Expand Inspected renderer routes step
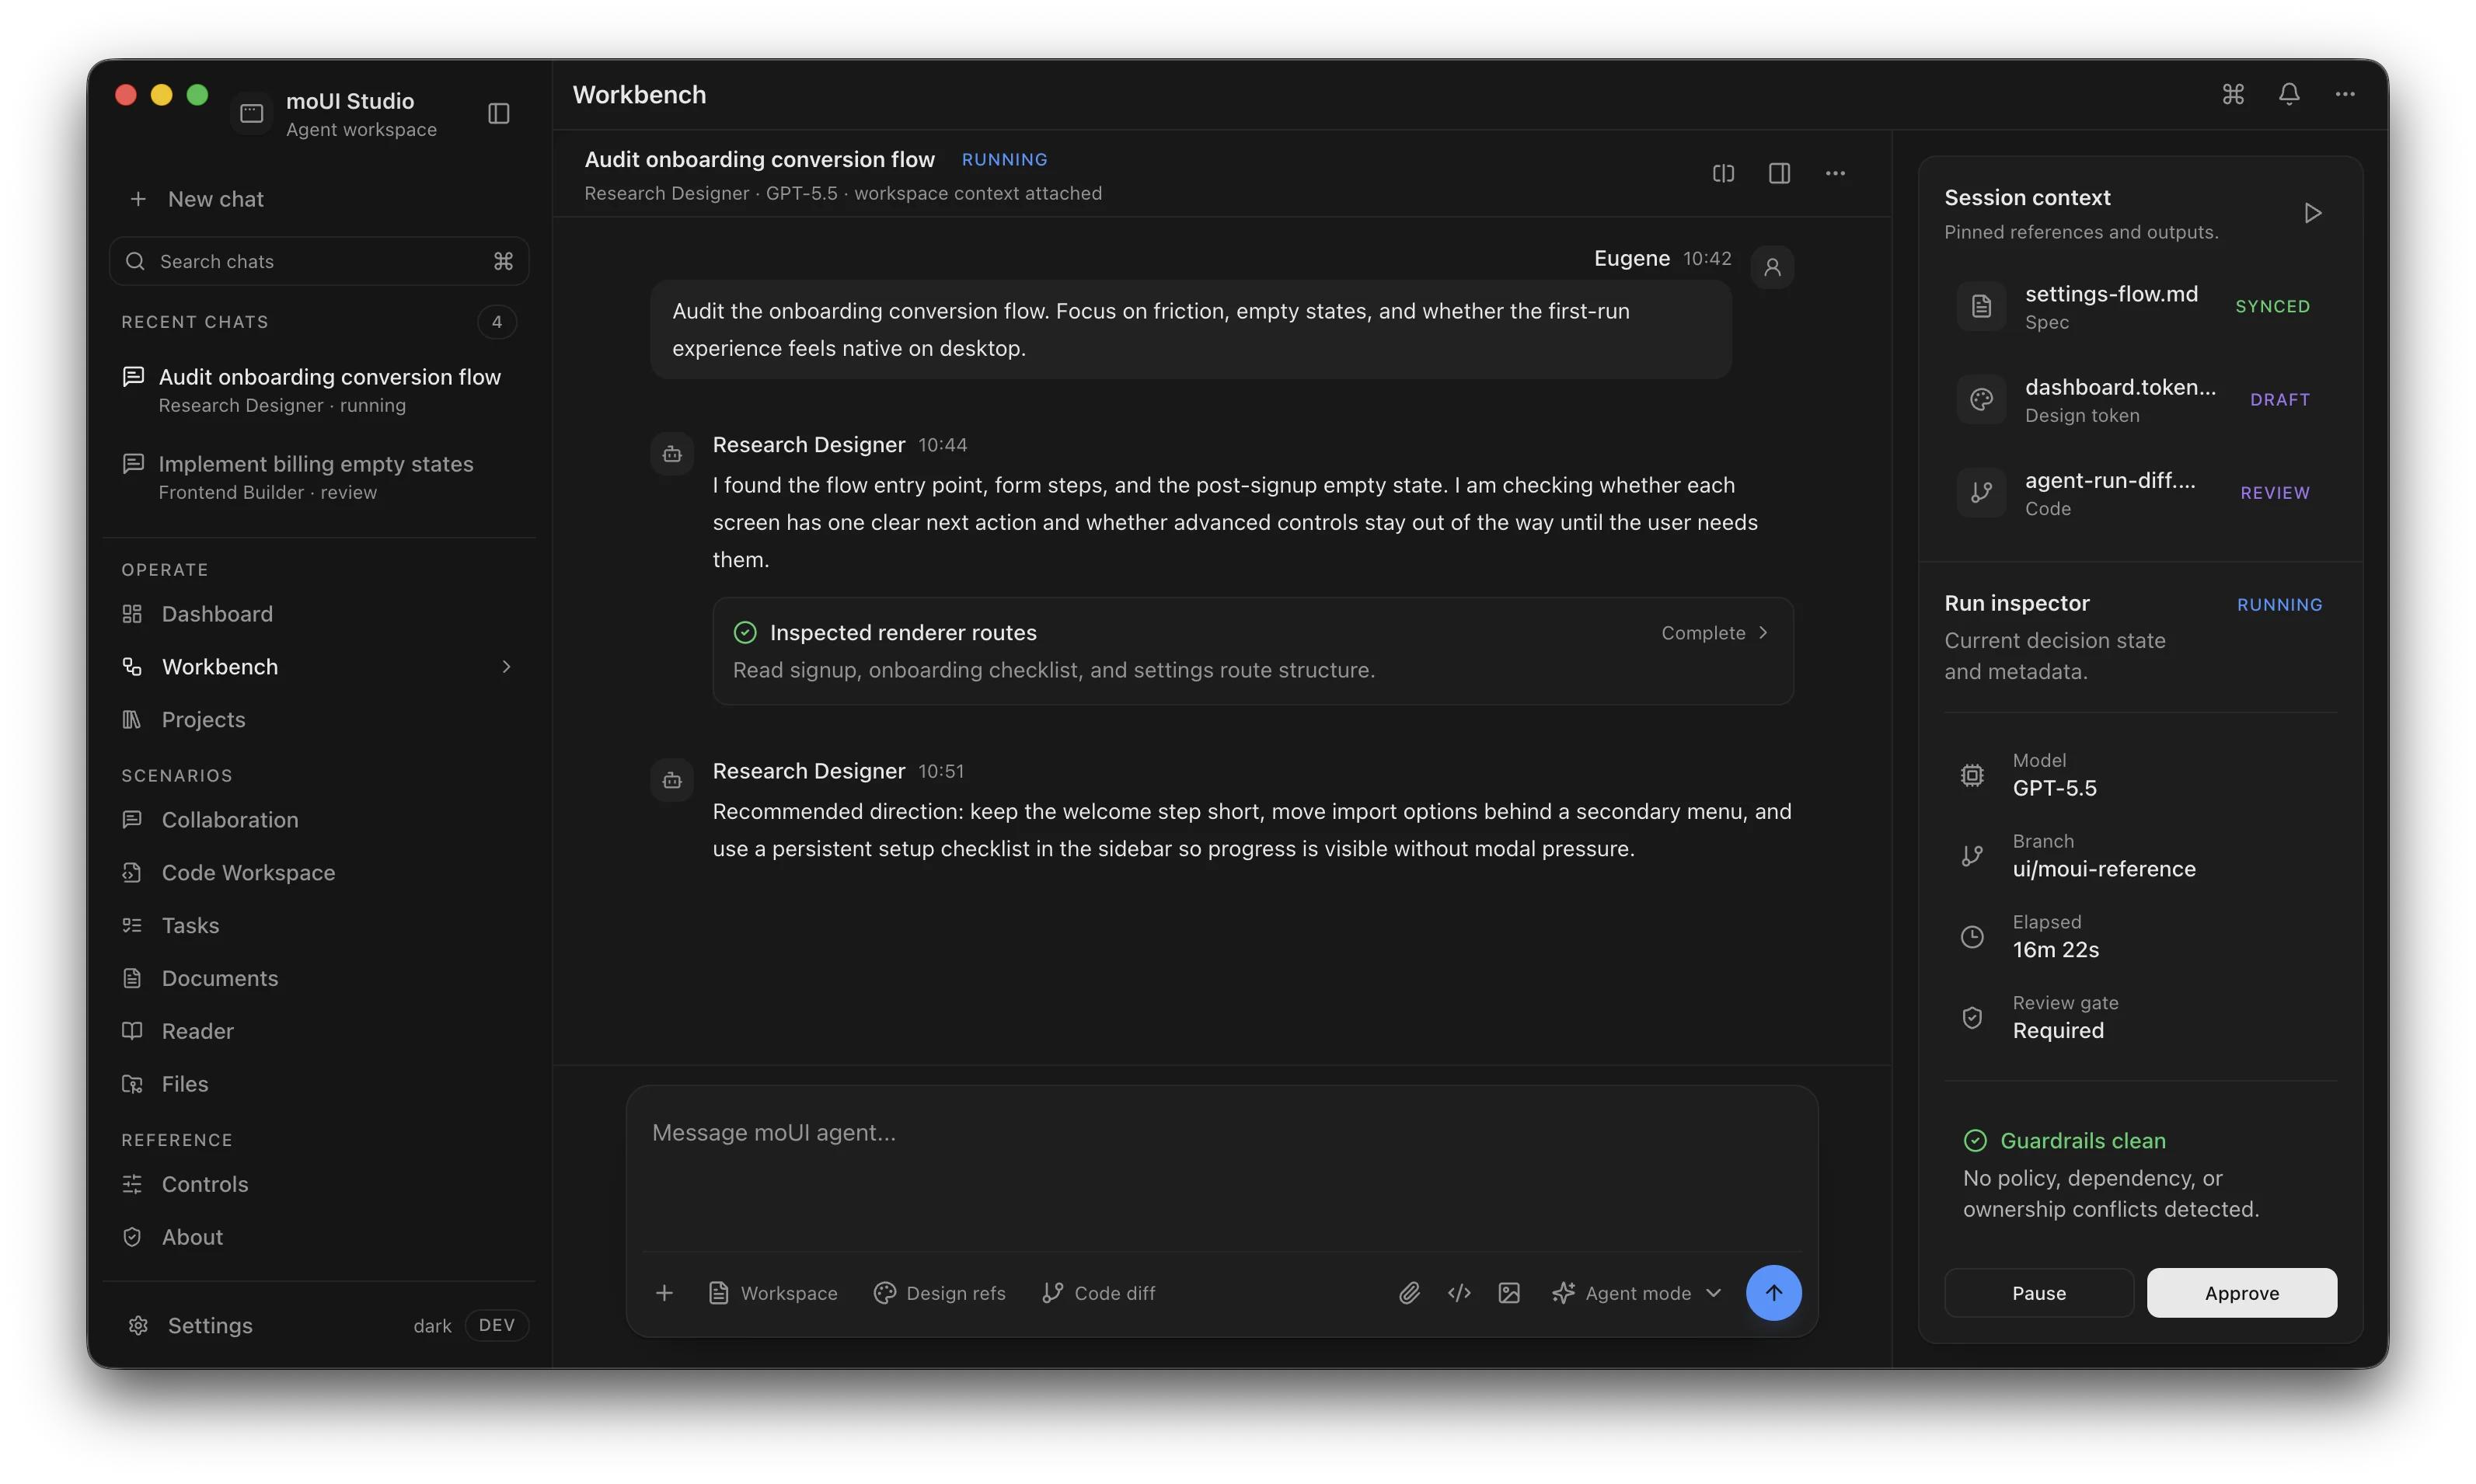Image resolution: width=2476 pixels, height=1484 pixels. 1252,651
